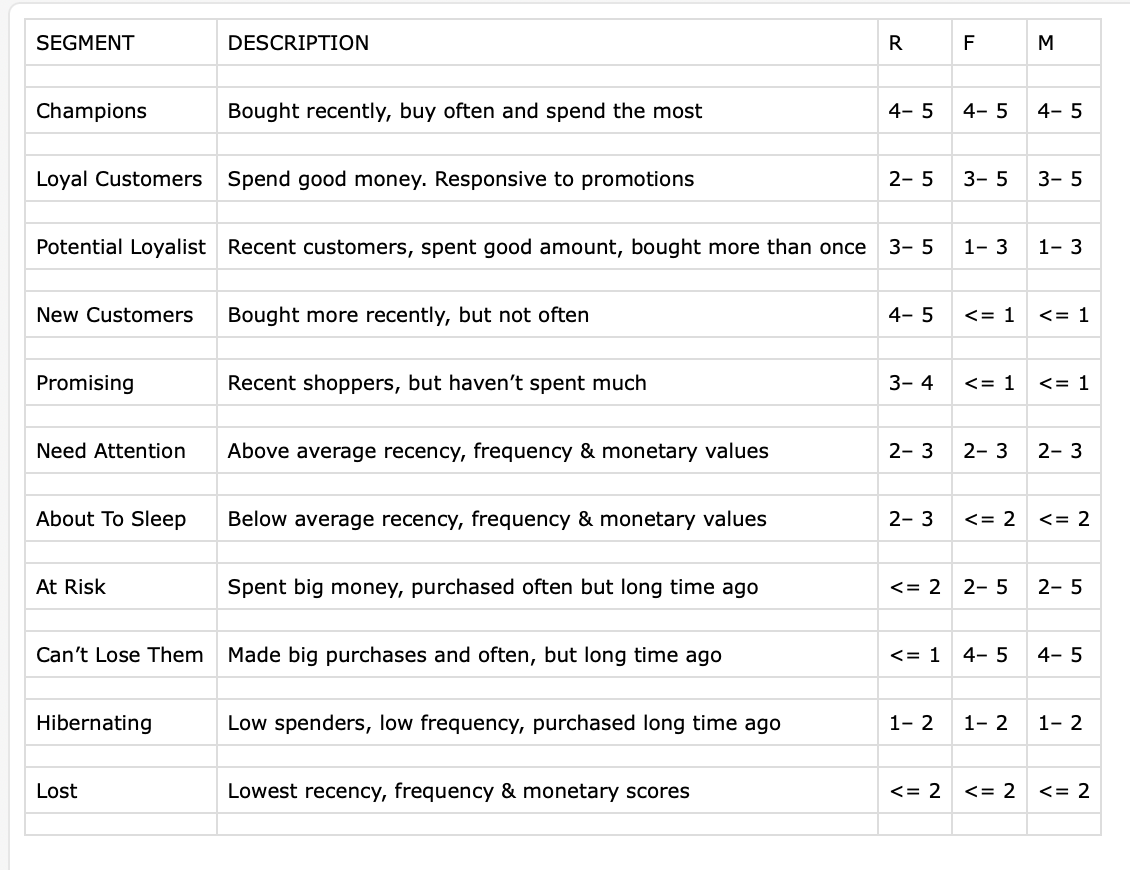Select the M column header cell

(1046, 43)
